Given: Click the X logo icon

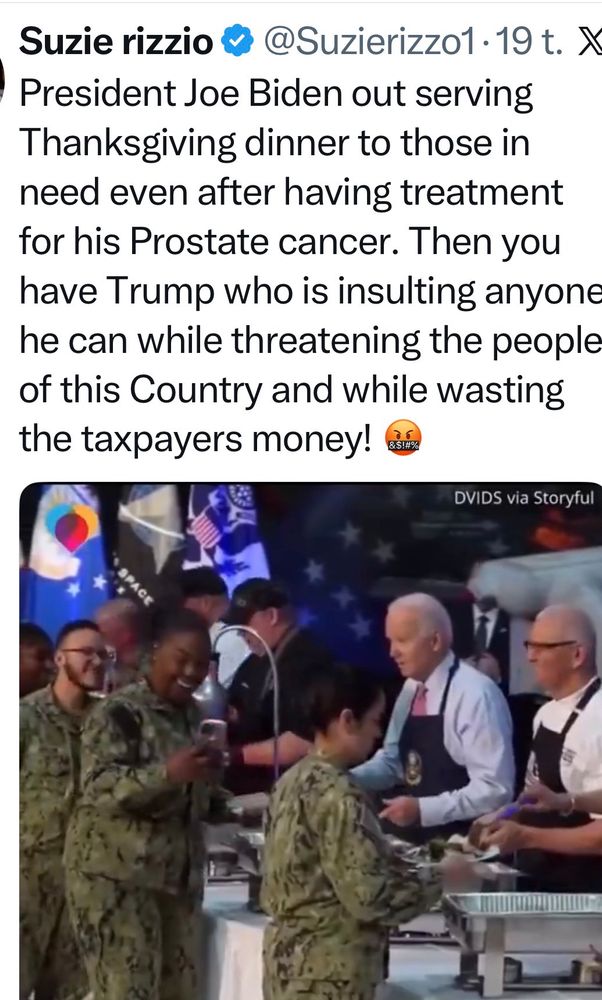Looking at the screenshot, I should [587, 43].
